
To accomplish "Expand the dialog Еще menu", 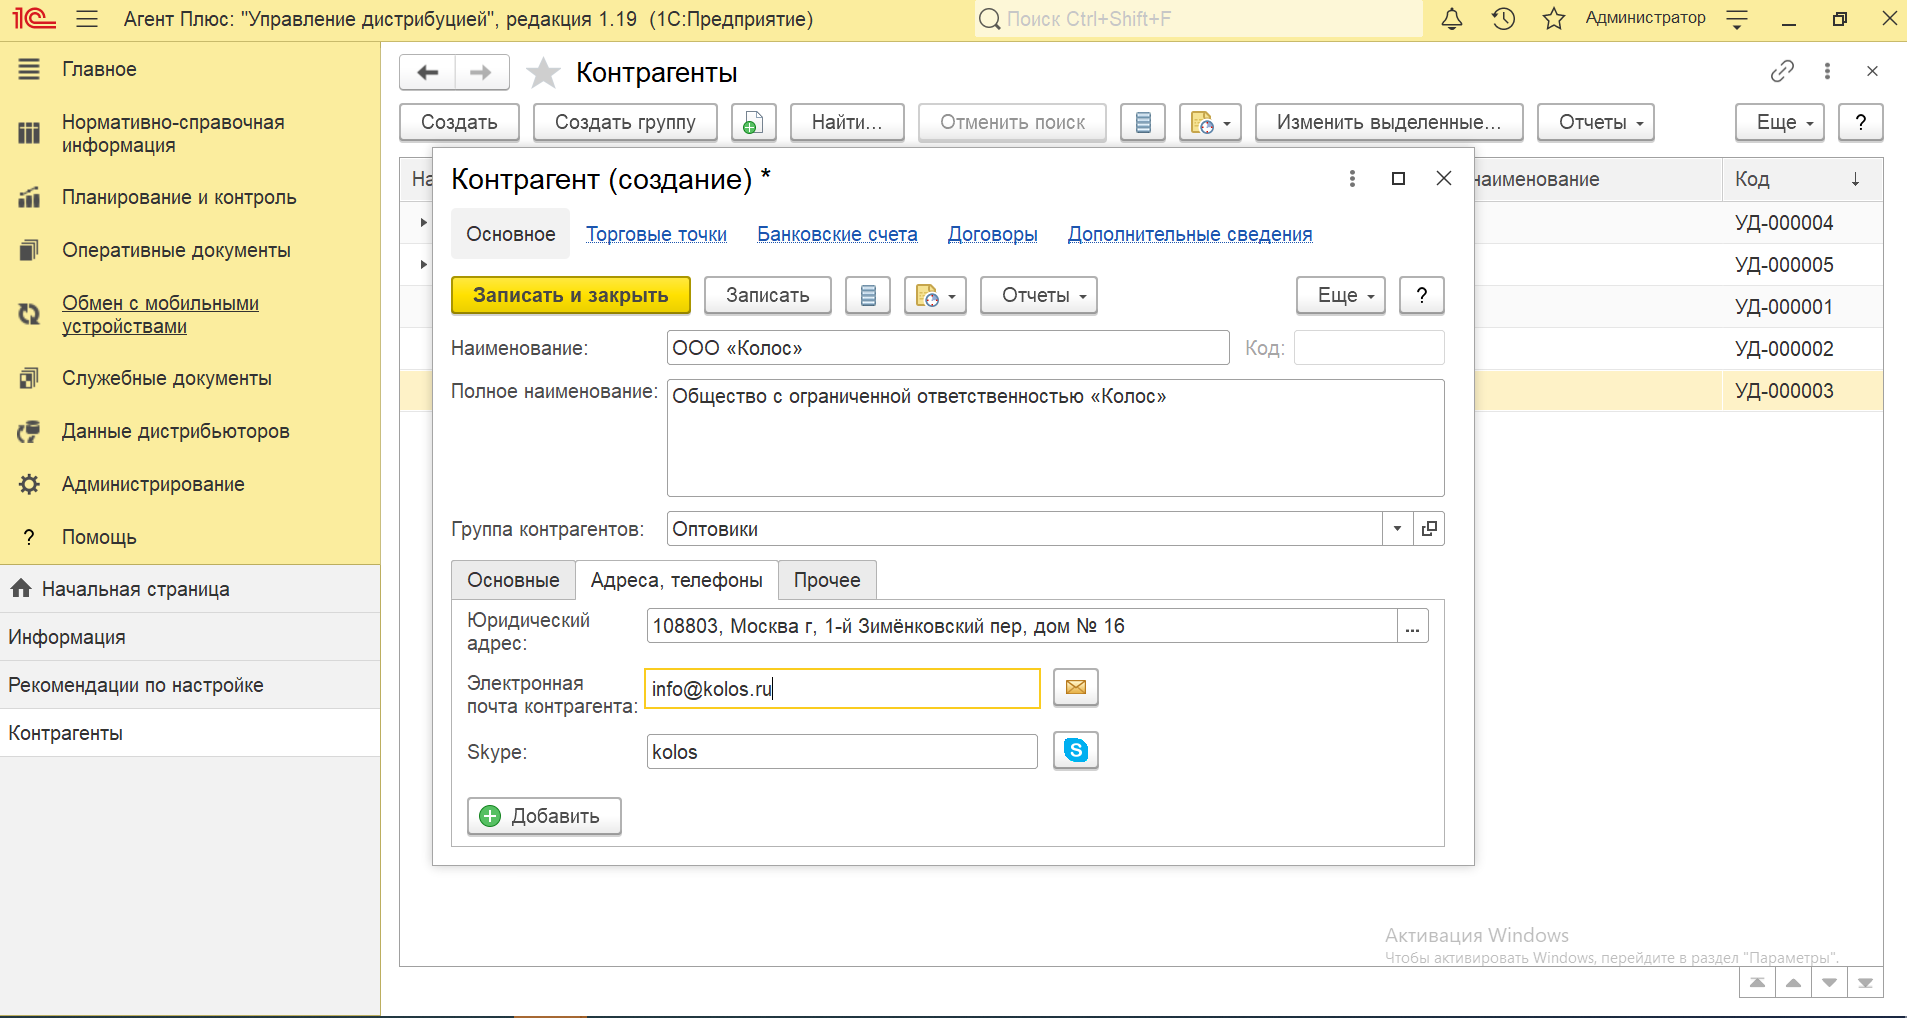I will [1341, 295].
